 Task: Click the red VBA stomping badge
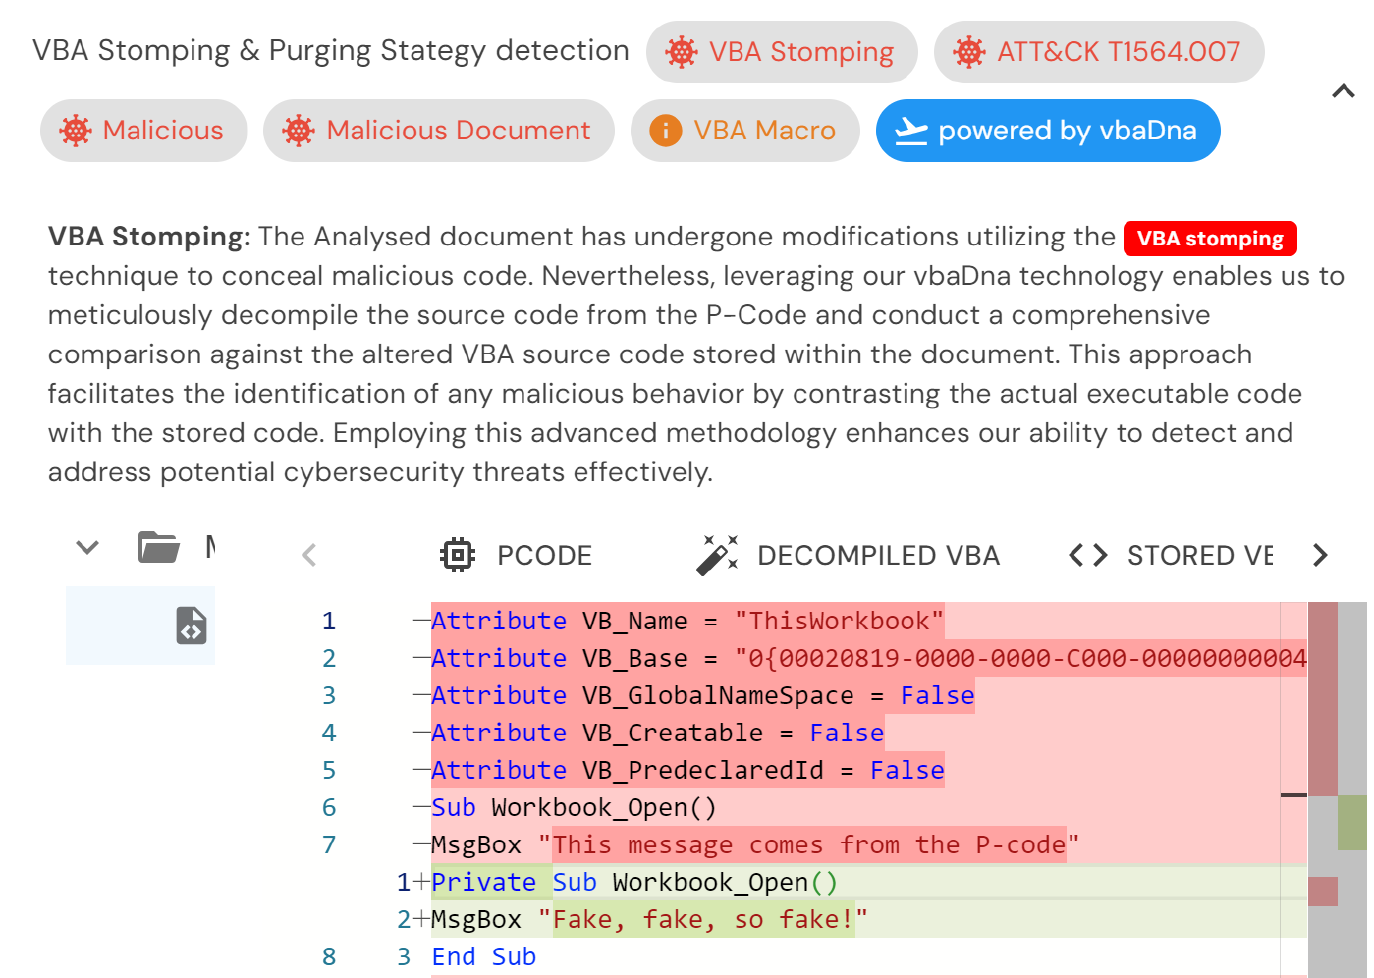coord(1210,238)
